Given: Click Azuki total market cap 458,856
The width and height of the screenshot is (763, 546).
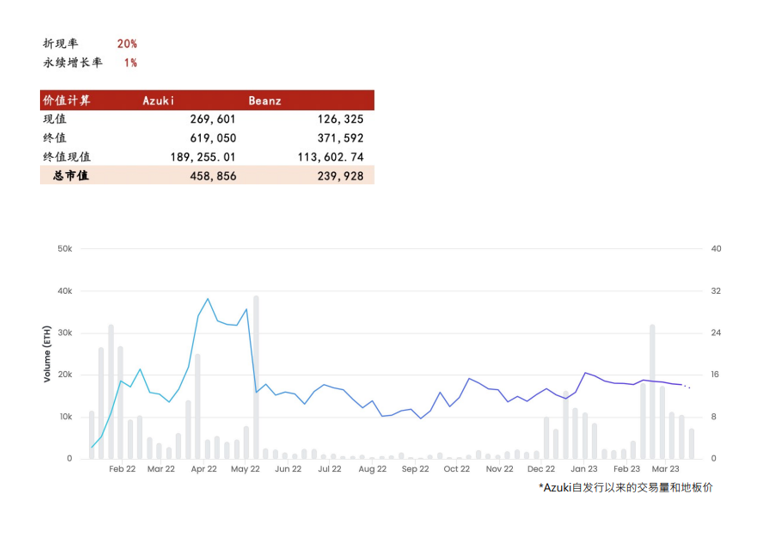Looking at the screenshot, I should point(213,176).
